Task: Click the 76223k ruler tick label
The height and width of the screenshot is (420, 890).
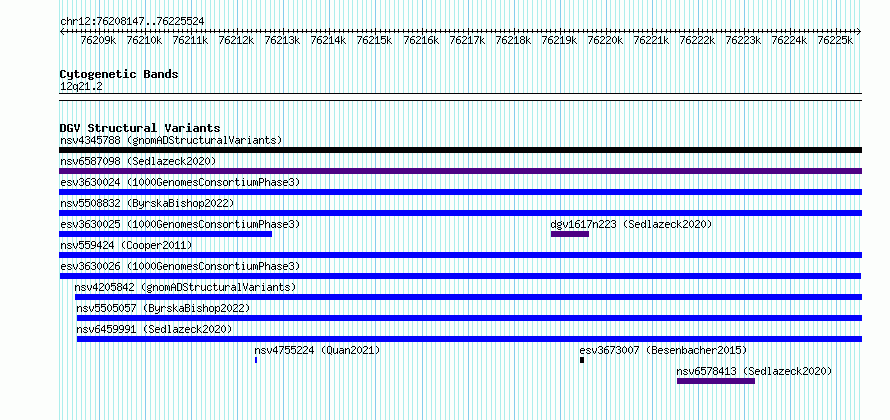Action: click(744, 41)
